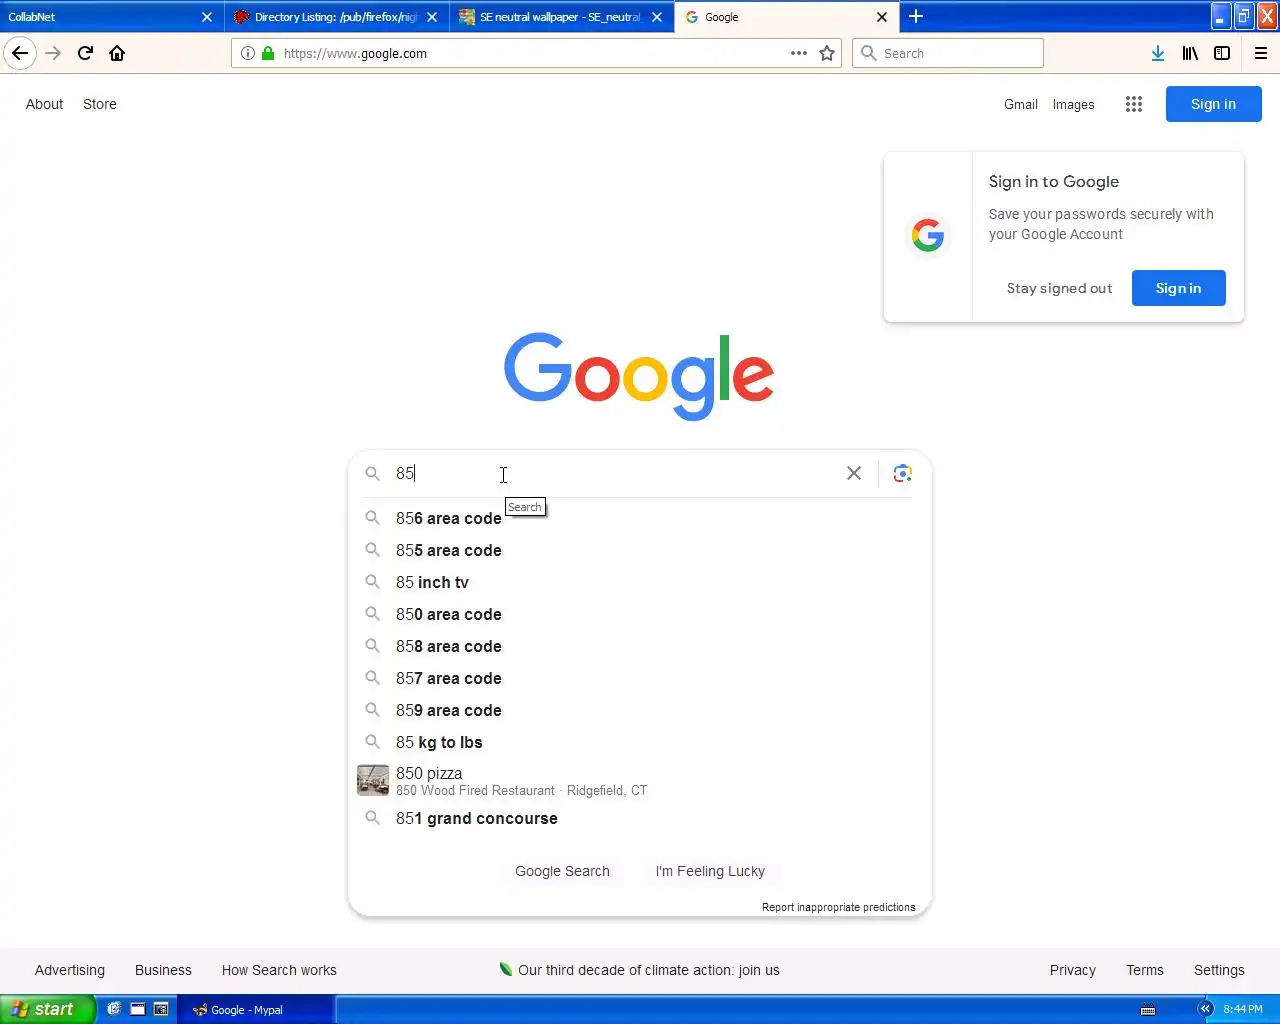Search by image with camera lens icon
The height and width of the screenshot is (1024, 1280).
click(x=903, y=473)
